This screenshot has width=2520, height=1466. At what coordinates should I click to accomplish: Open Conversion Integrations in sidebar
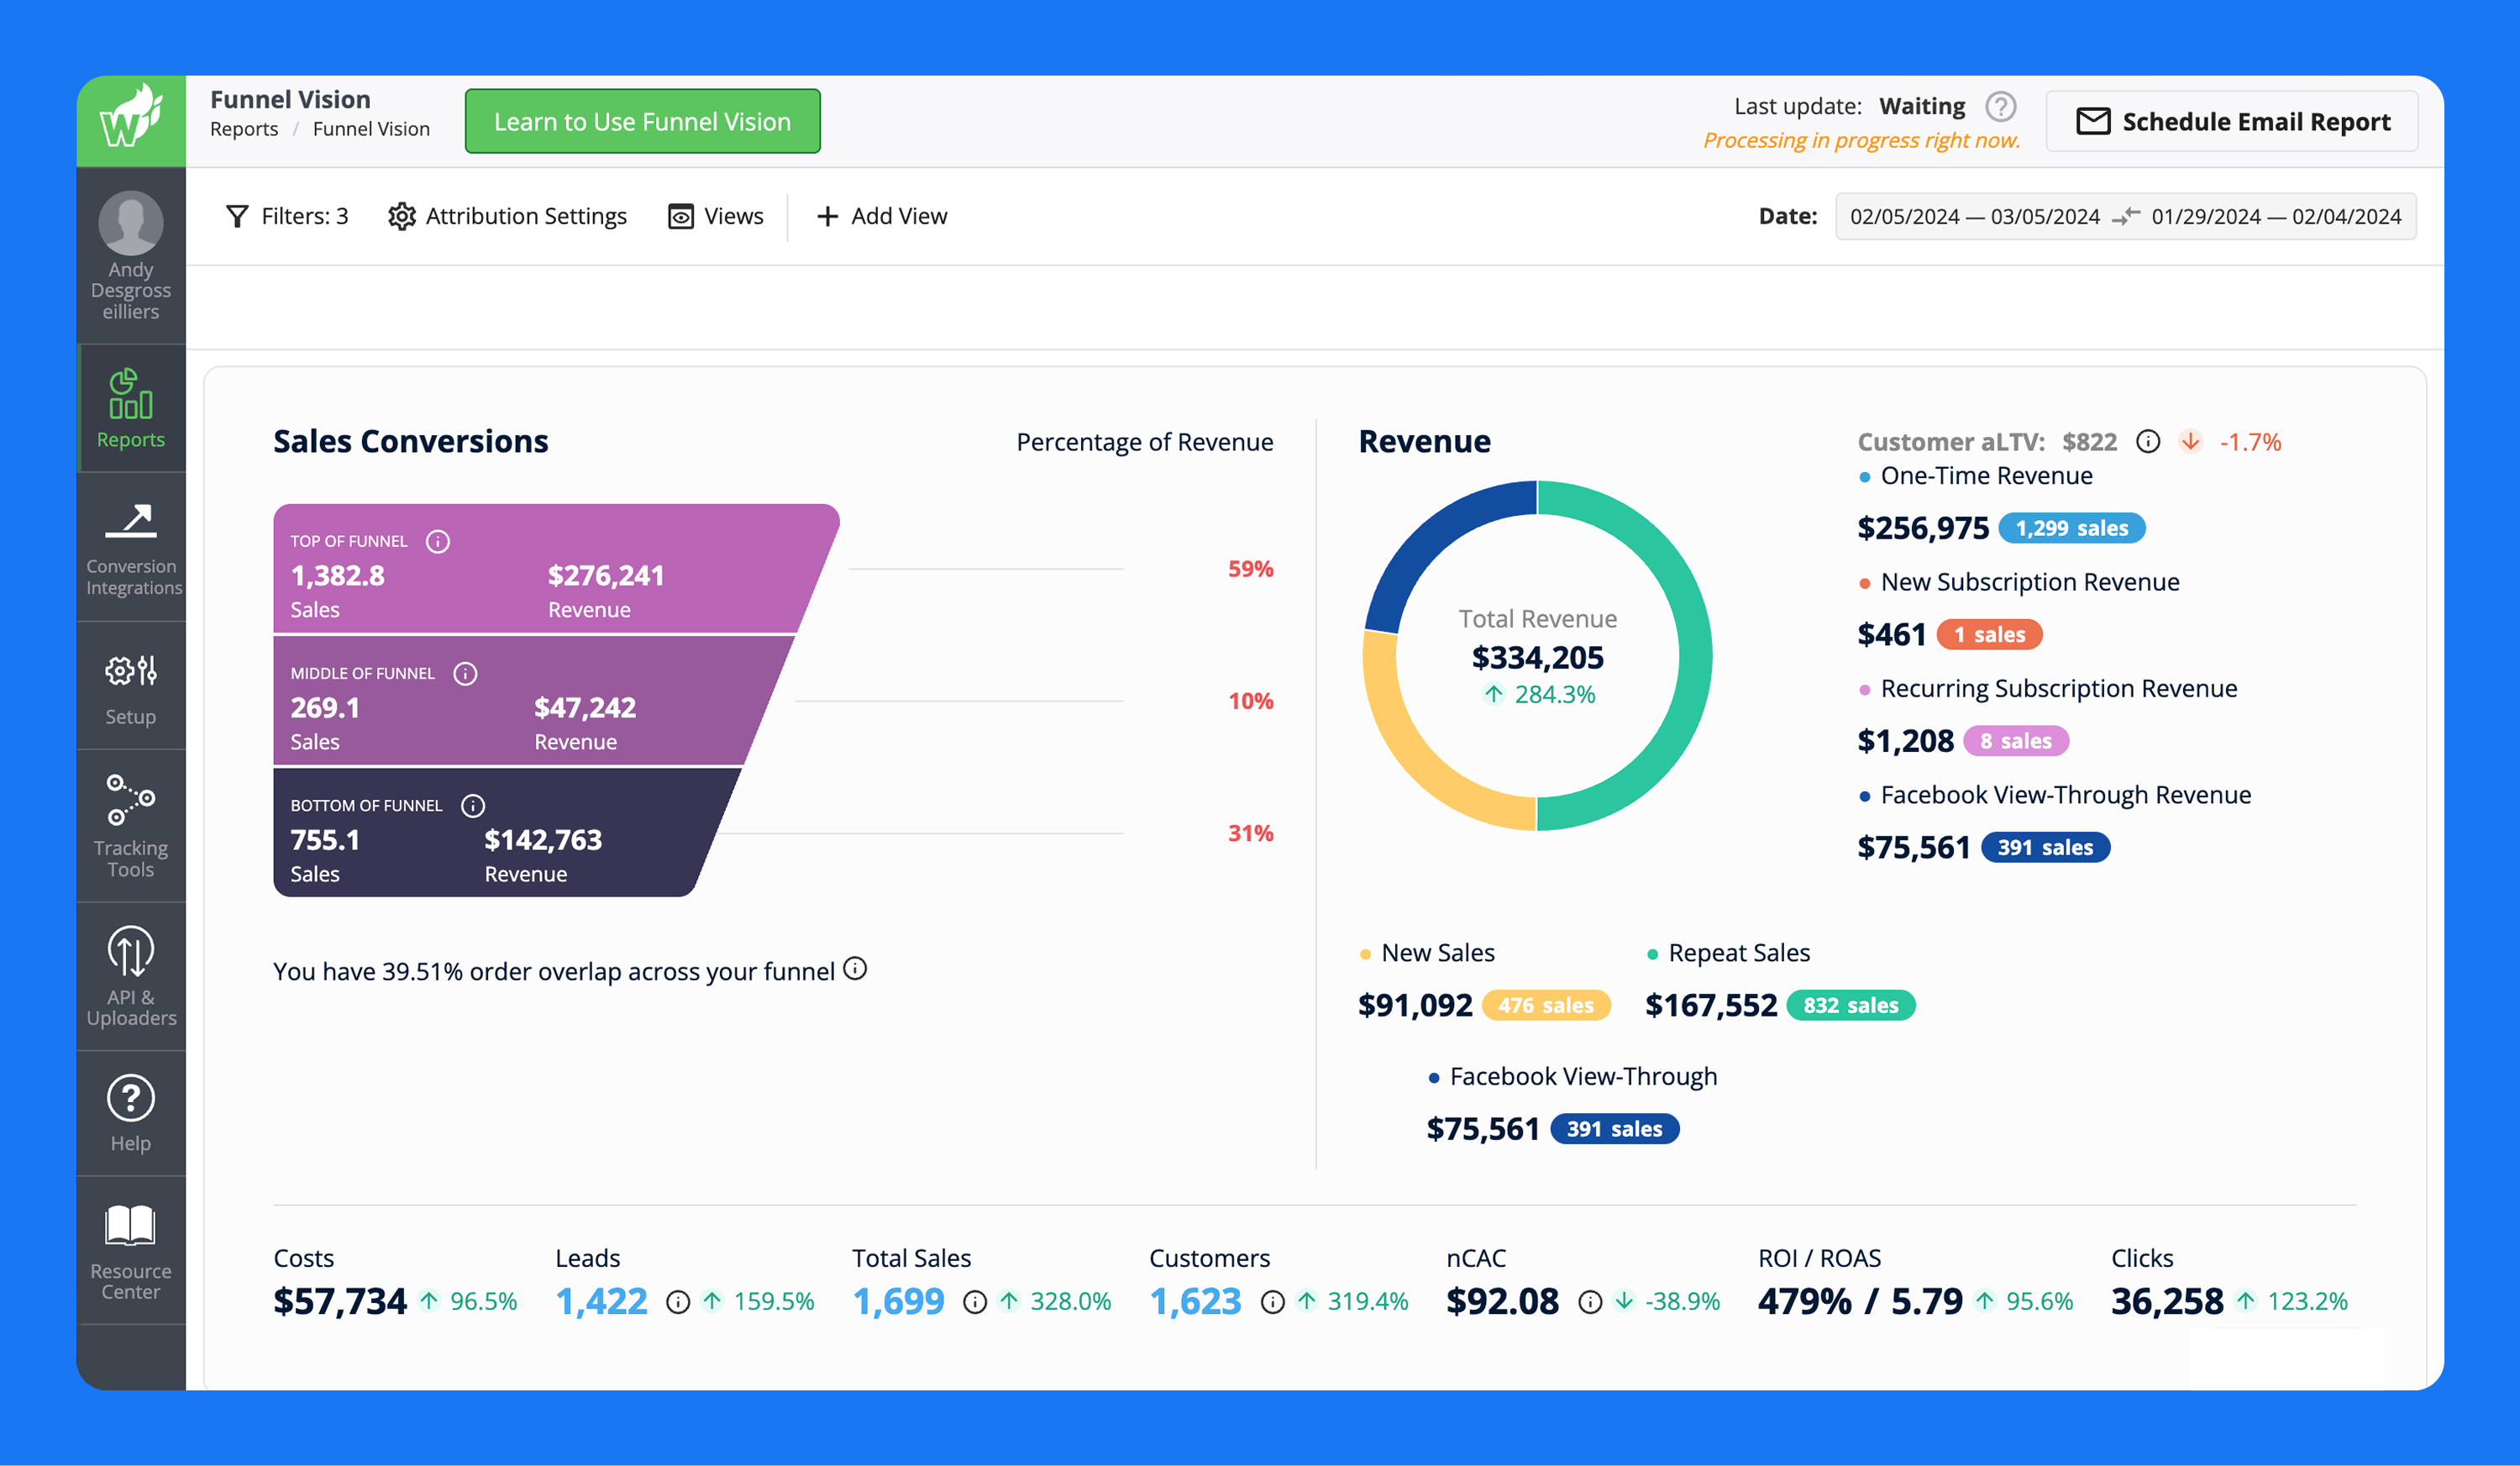point(133,548)
